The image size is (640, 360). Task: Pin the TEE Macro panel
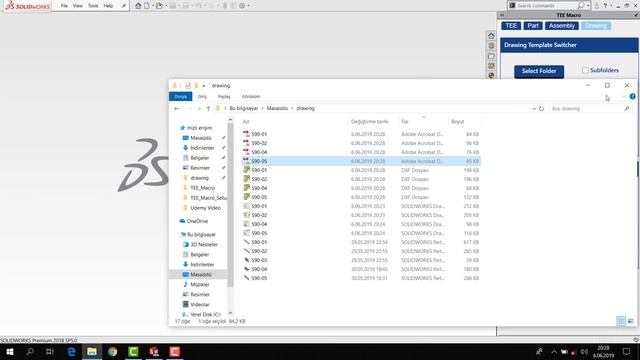[x=636, y=15]
